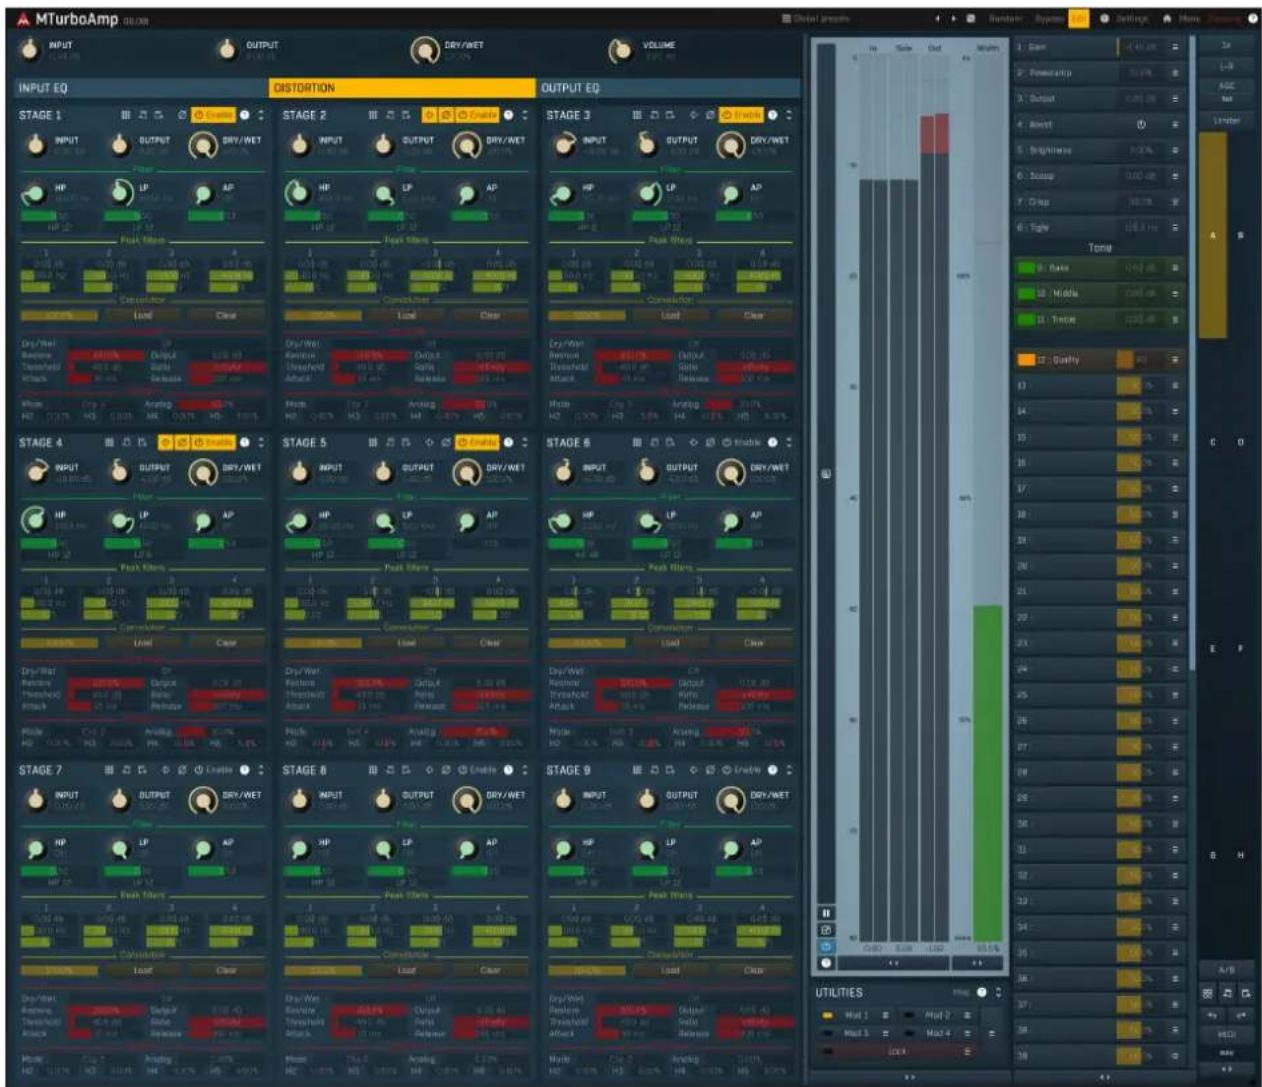Click highlighted Edit button in top bar
This screenshot has width=1262, height=1087.
point(1078,19)
